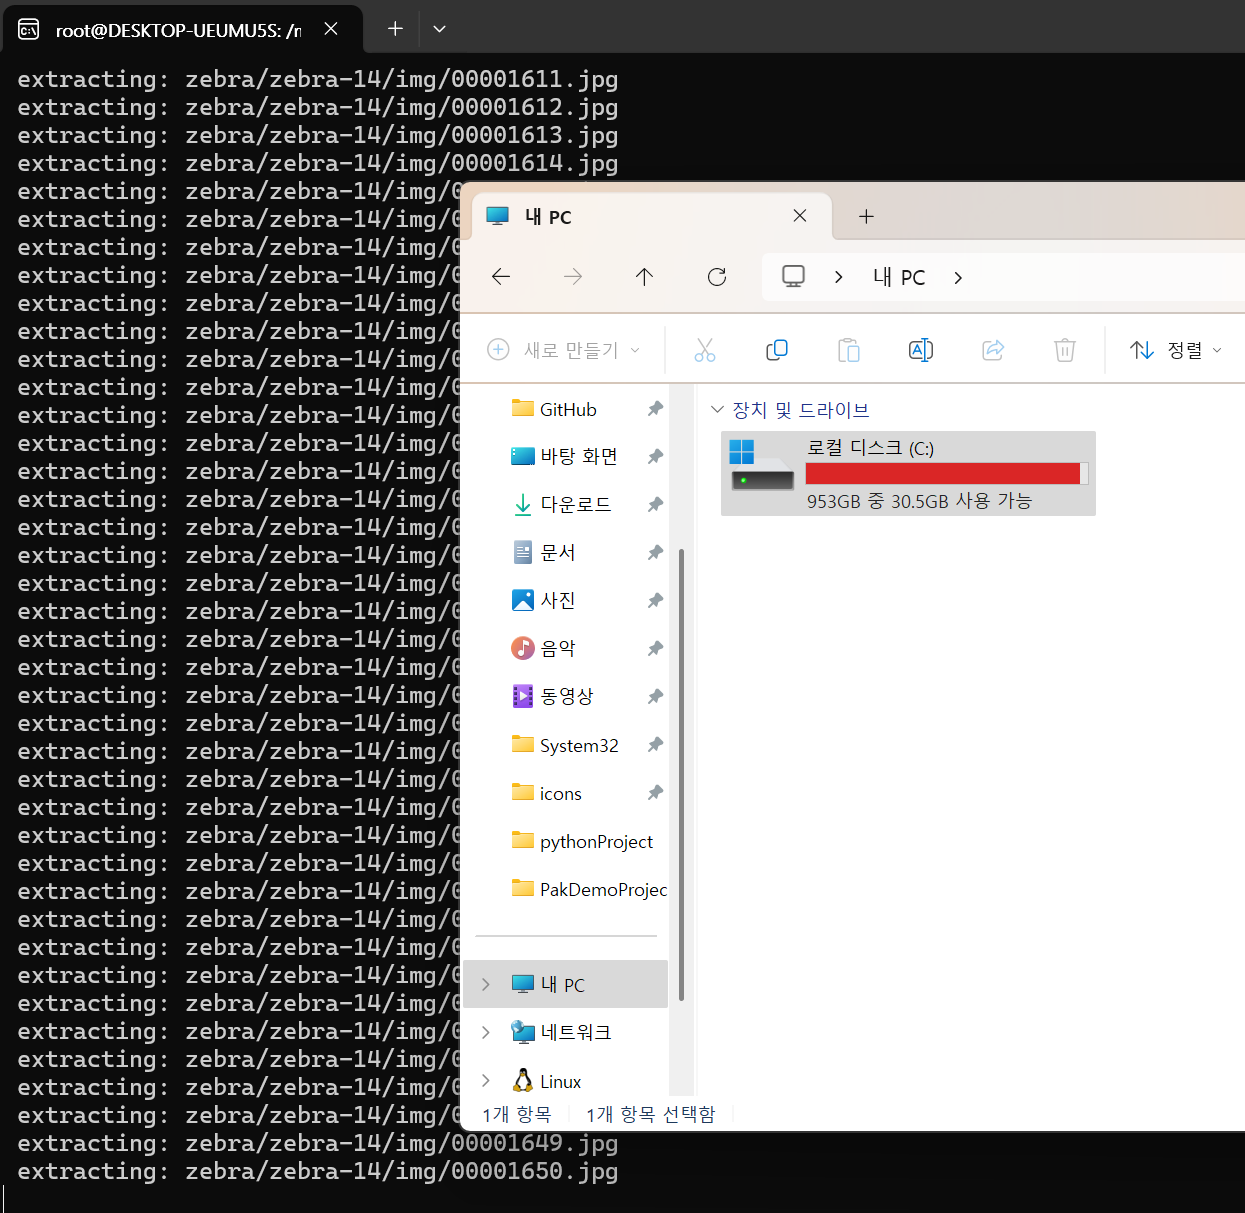Go up one folder level
This screenshot has width=1245, height=1213.
(x=645, y=277)
